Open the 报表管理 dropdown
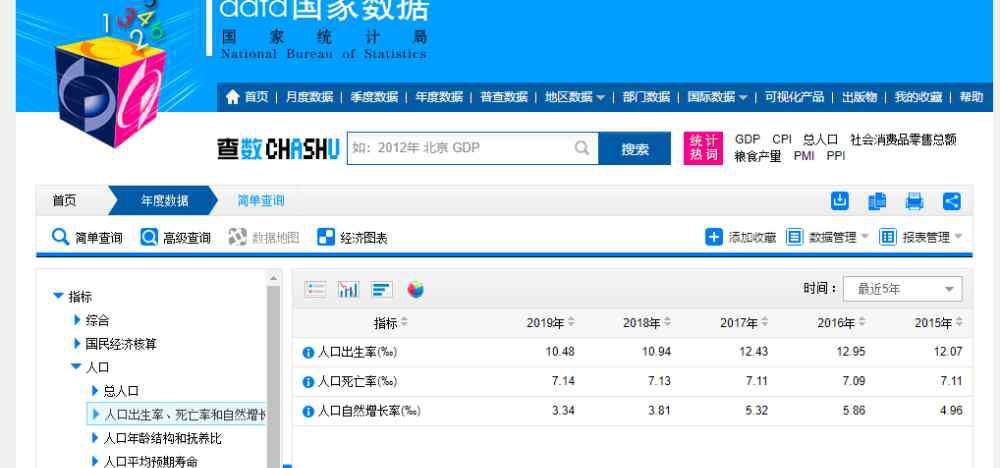This screenshot has height=468, width=1000. coord(921,237)
